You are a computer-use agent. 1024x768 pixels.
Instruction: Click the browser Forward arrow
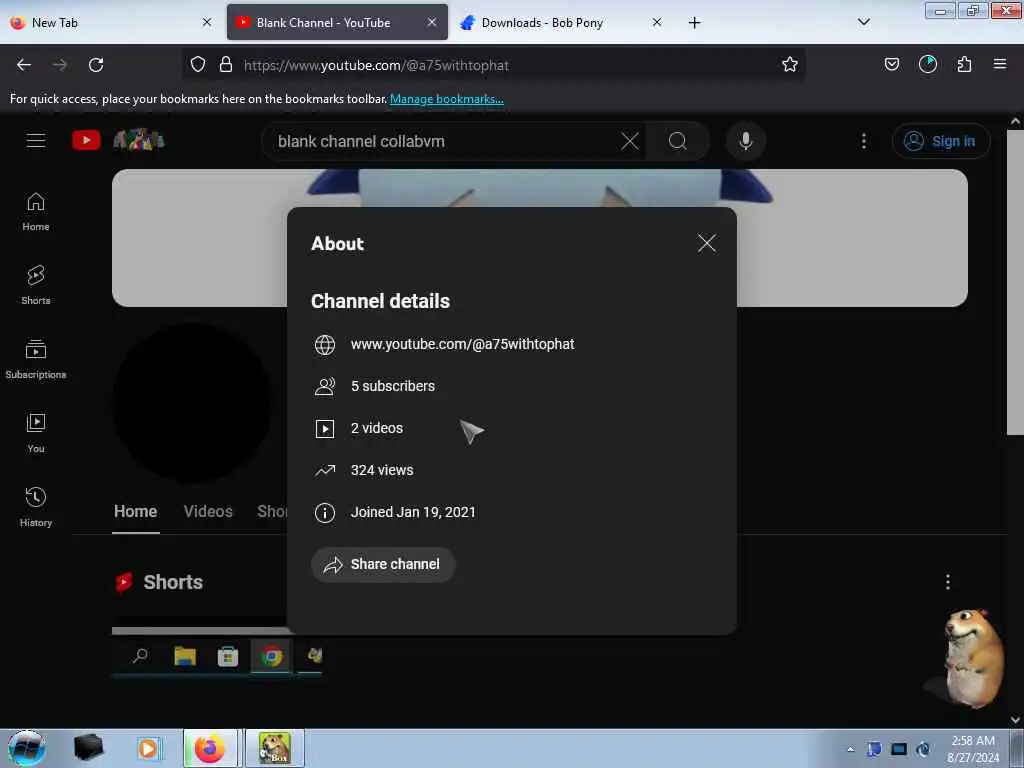click(60, 65)
